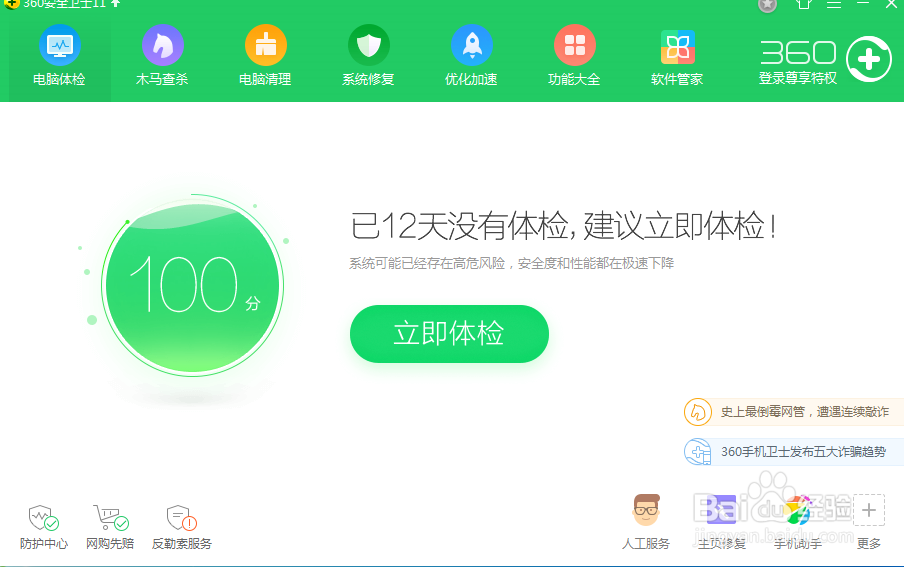Viewport: 904px width, 567px height.
Task: Open the 系统修复 system repair tab
Action: [368, 57]
